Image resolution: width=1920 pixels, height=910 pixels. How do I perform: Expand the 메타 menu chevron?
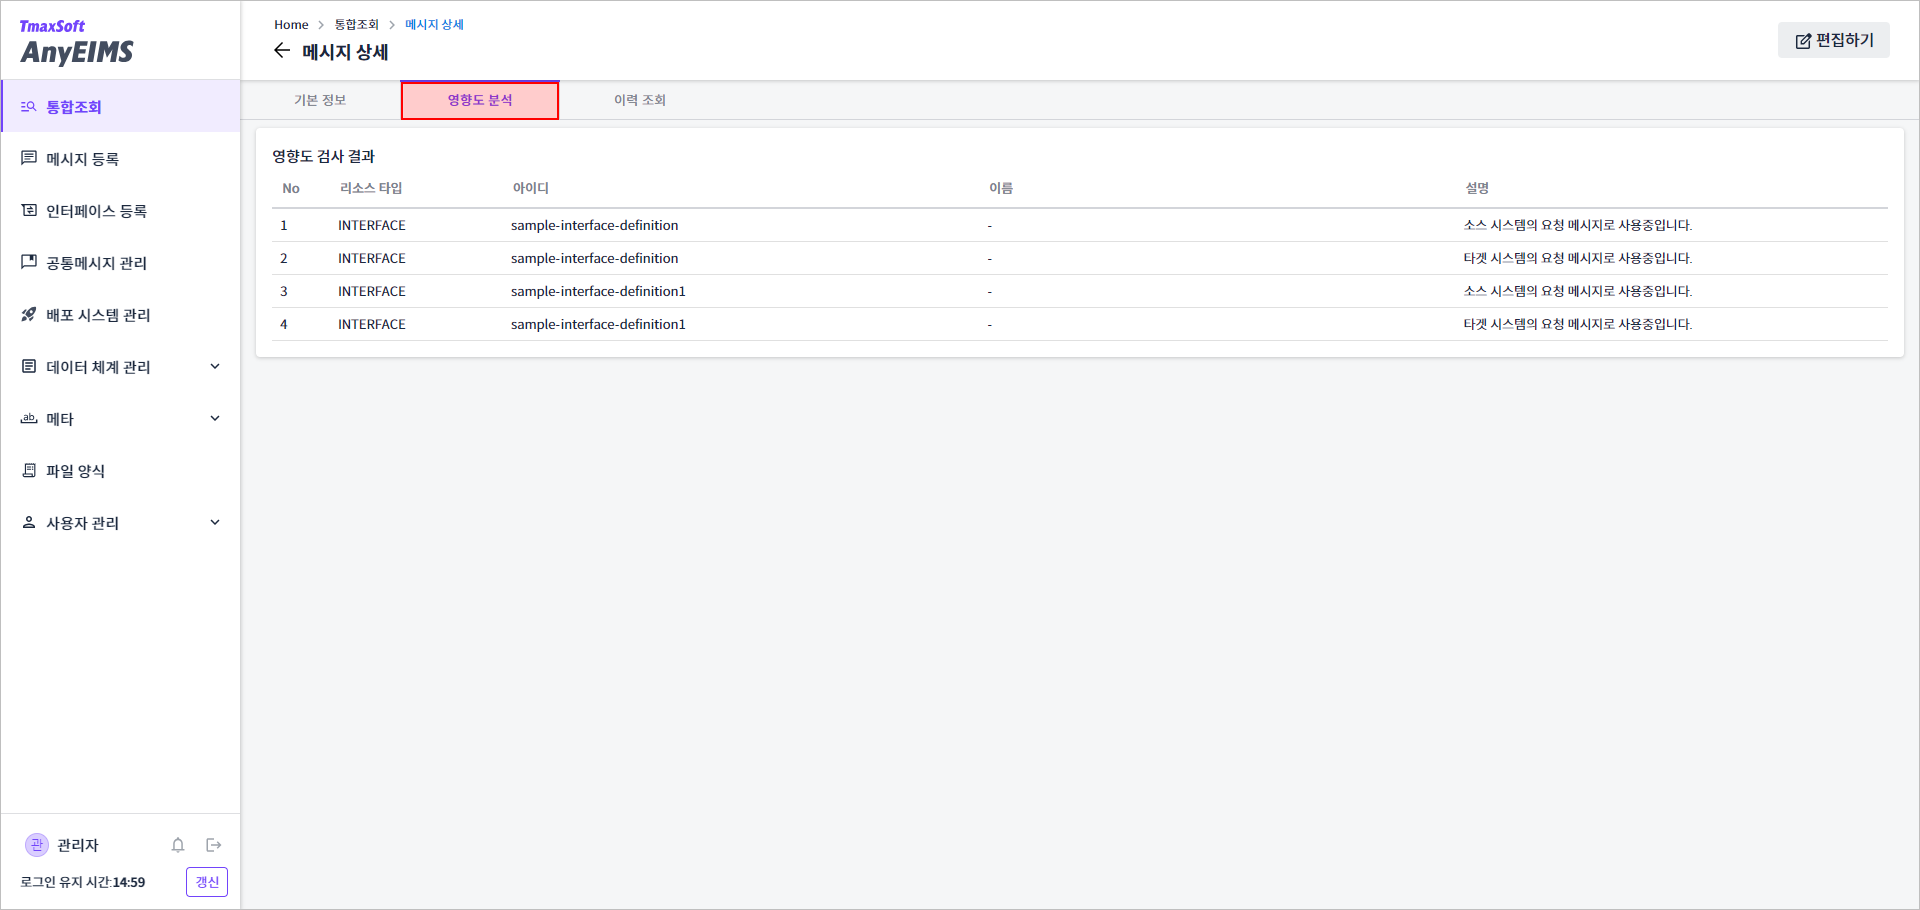(215, 418)
